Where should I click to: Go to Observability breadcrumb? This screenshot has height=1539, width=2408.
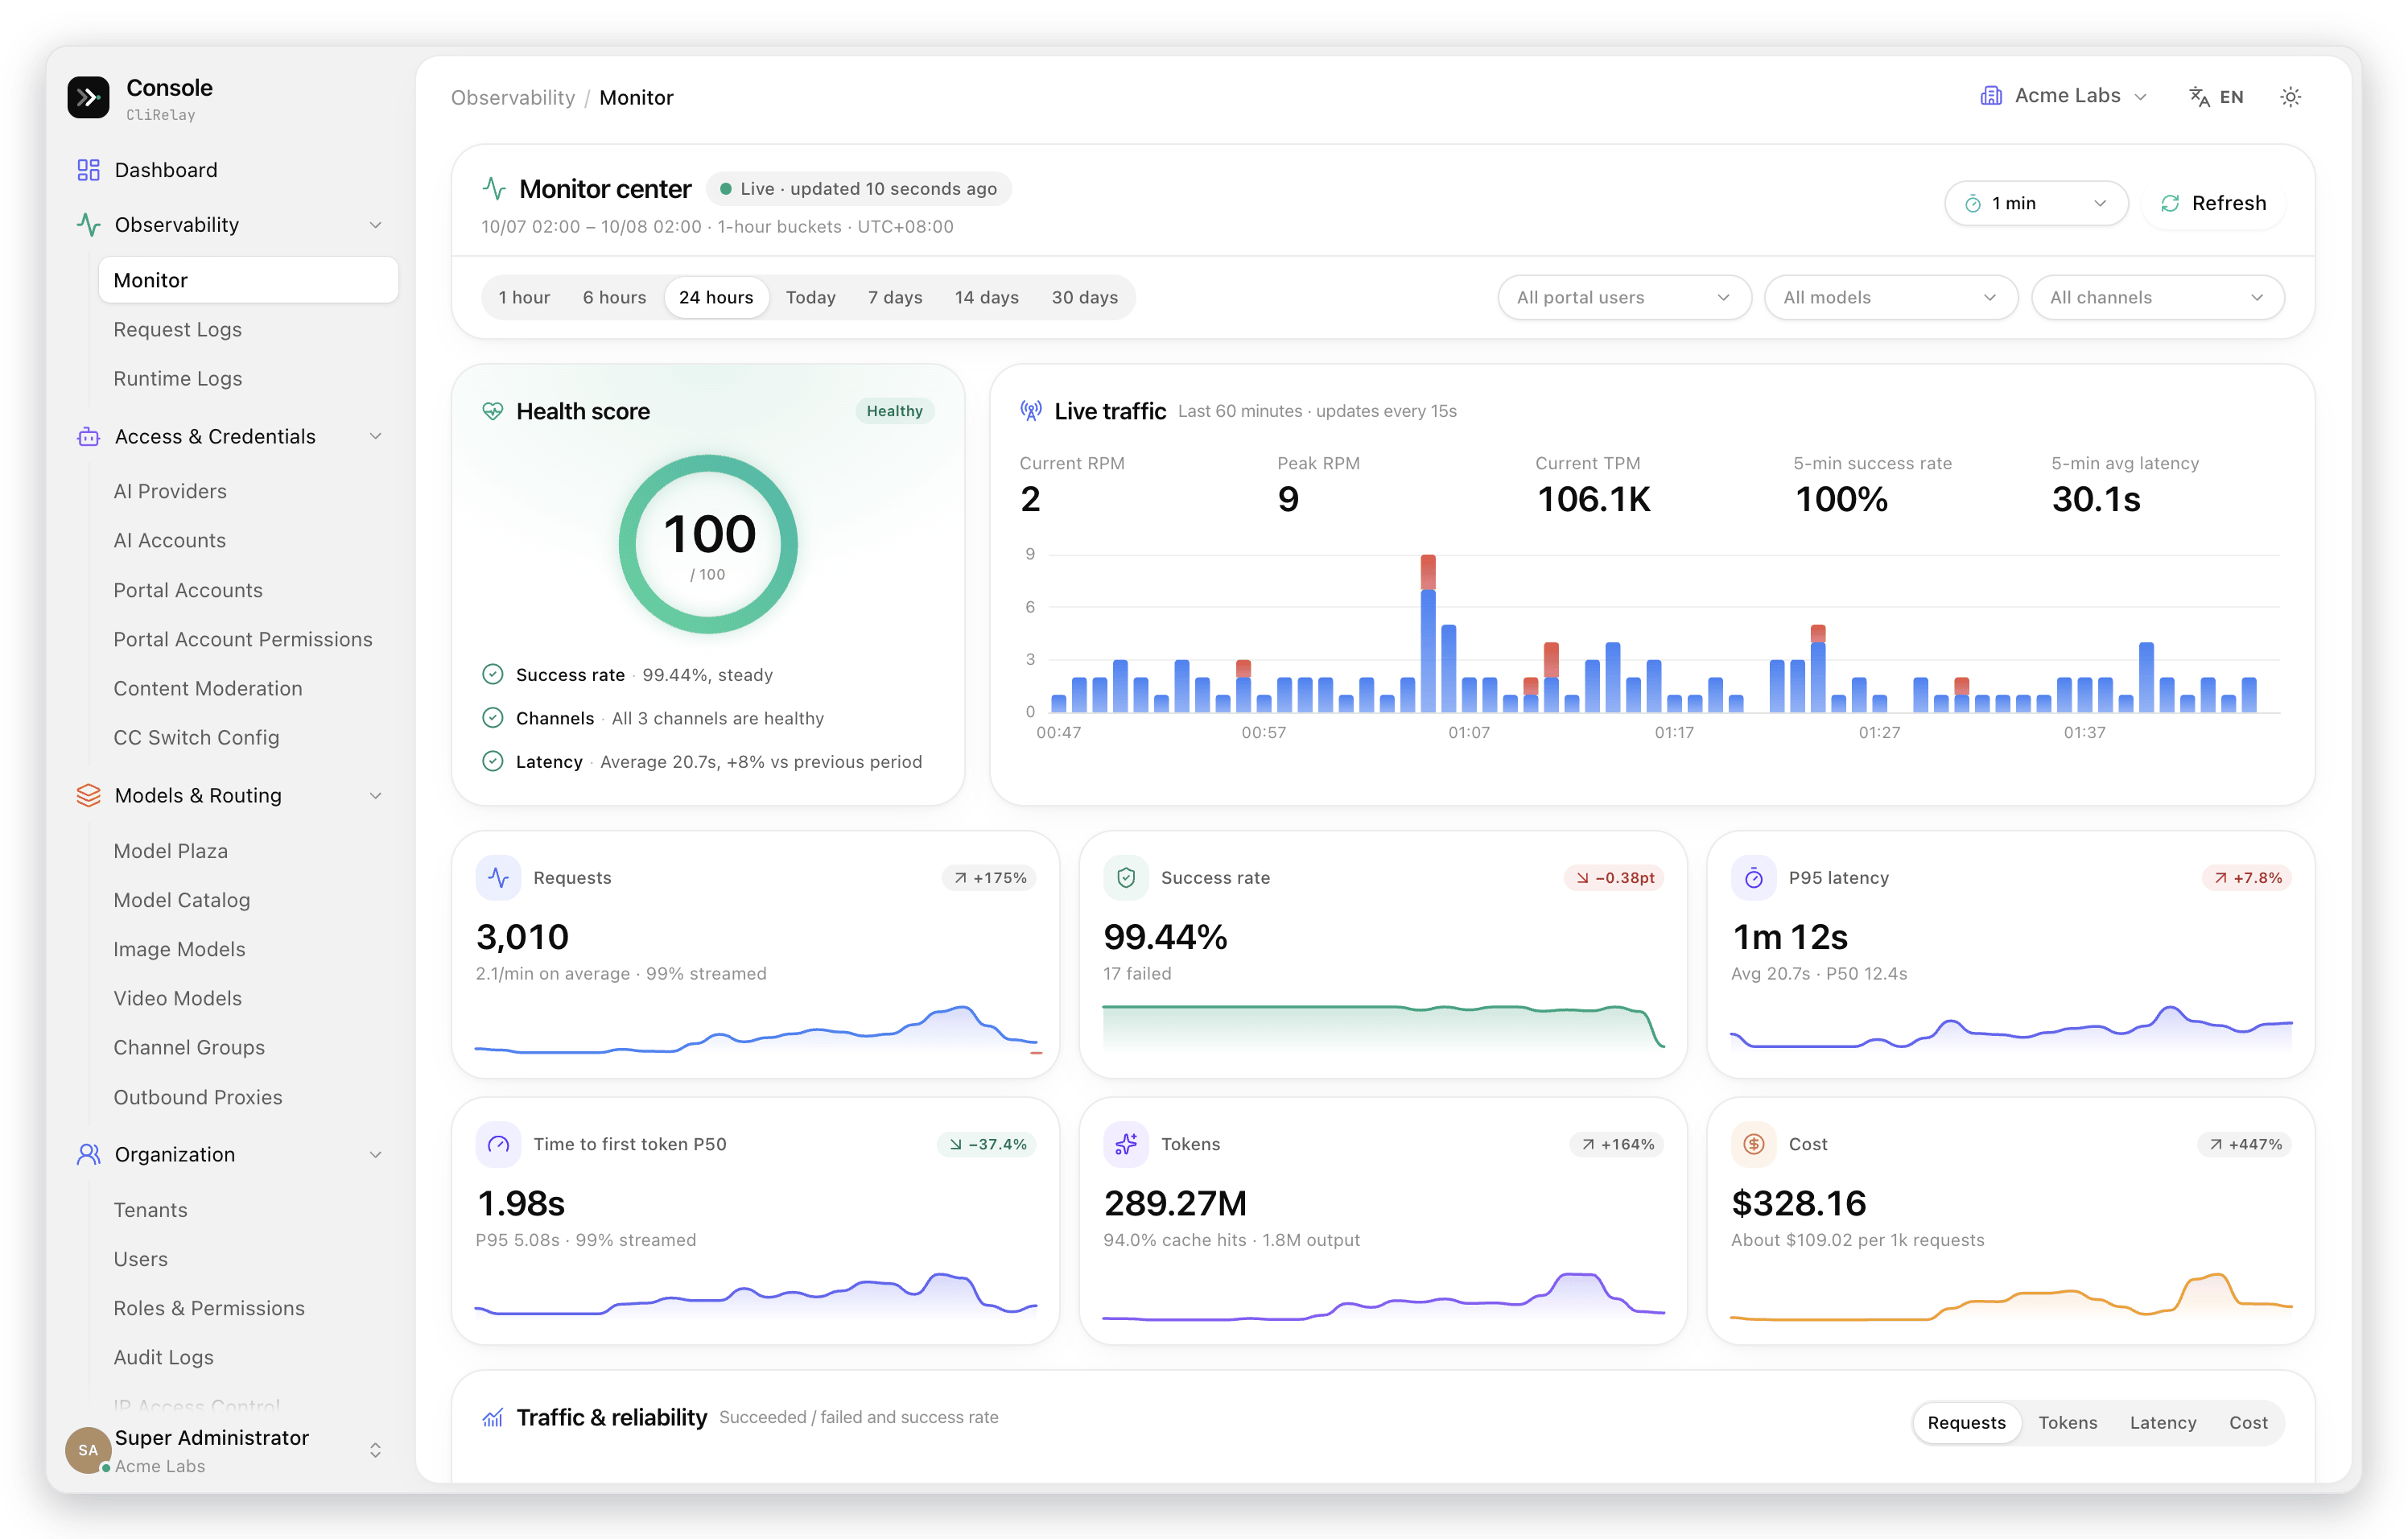coord(512,97)
